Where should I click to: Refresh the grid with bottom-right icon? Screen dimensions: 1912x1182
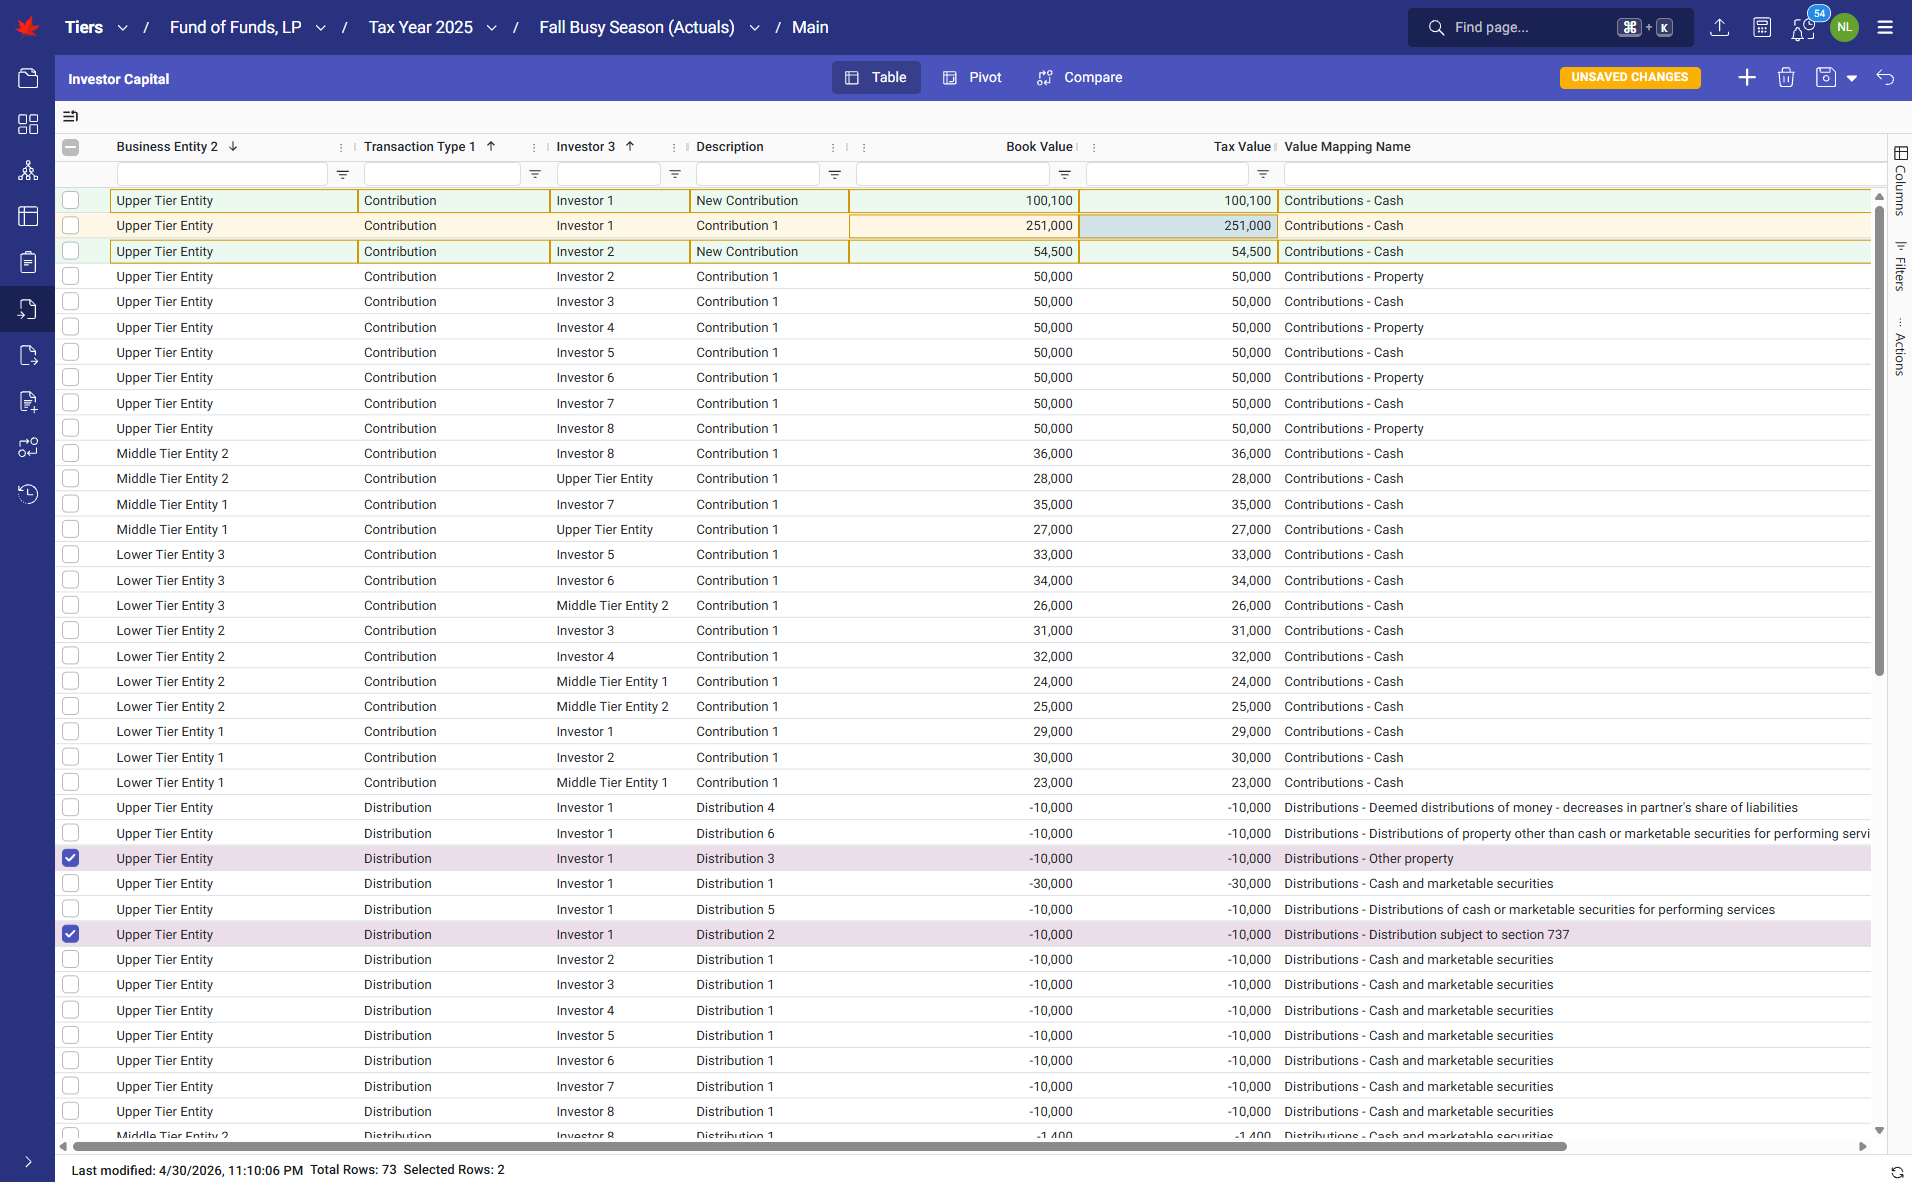(x=1897, y=1171)
